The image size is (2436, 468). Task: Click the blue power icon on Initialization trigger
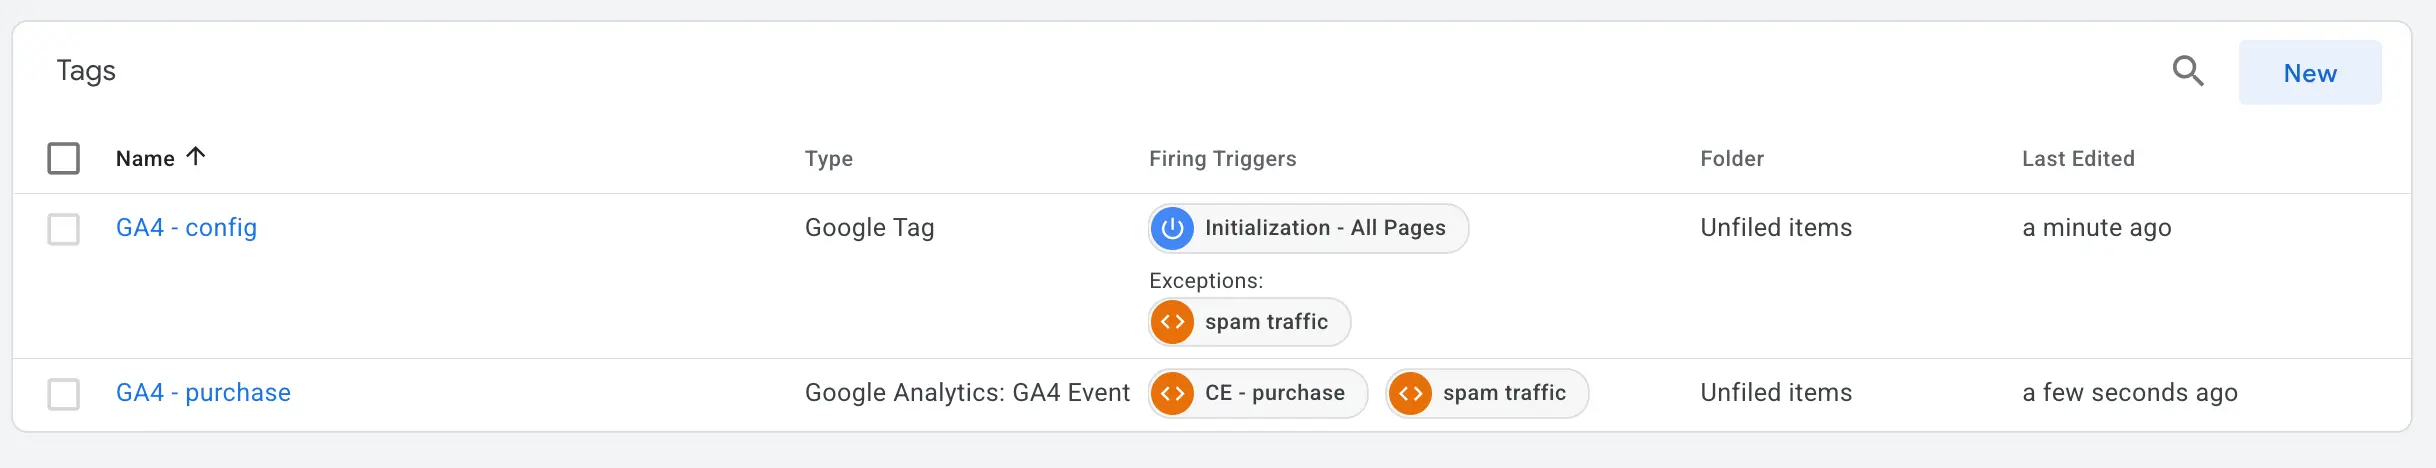coord(1173,228)
